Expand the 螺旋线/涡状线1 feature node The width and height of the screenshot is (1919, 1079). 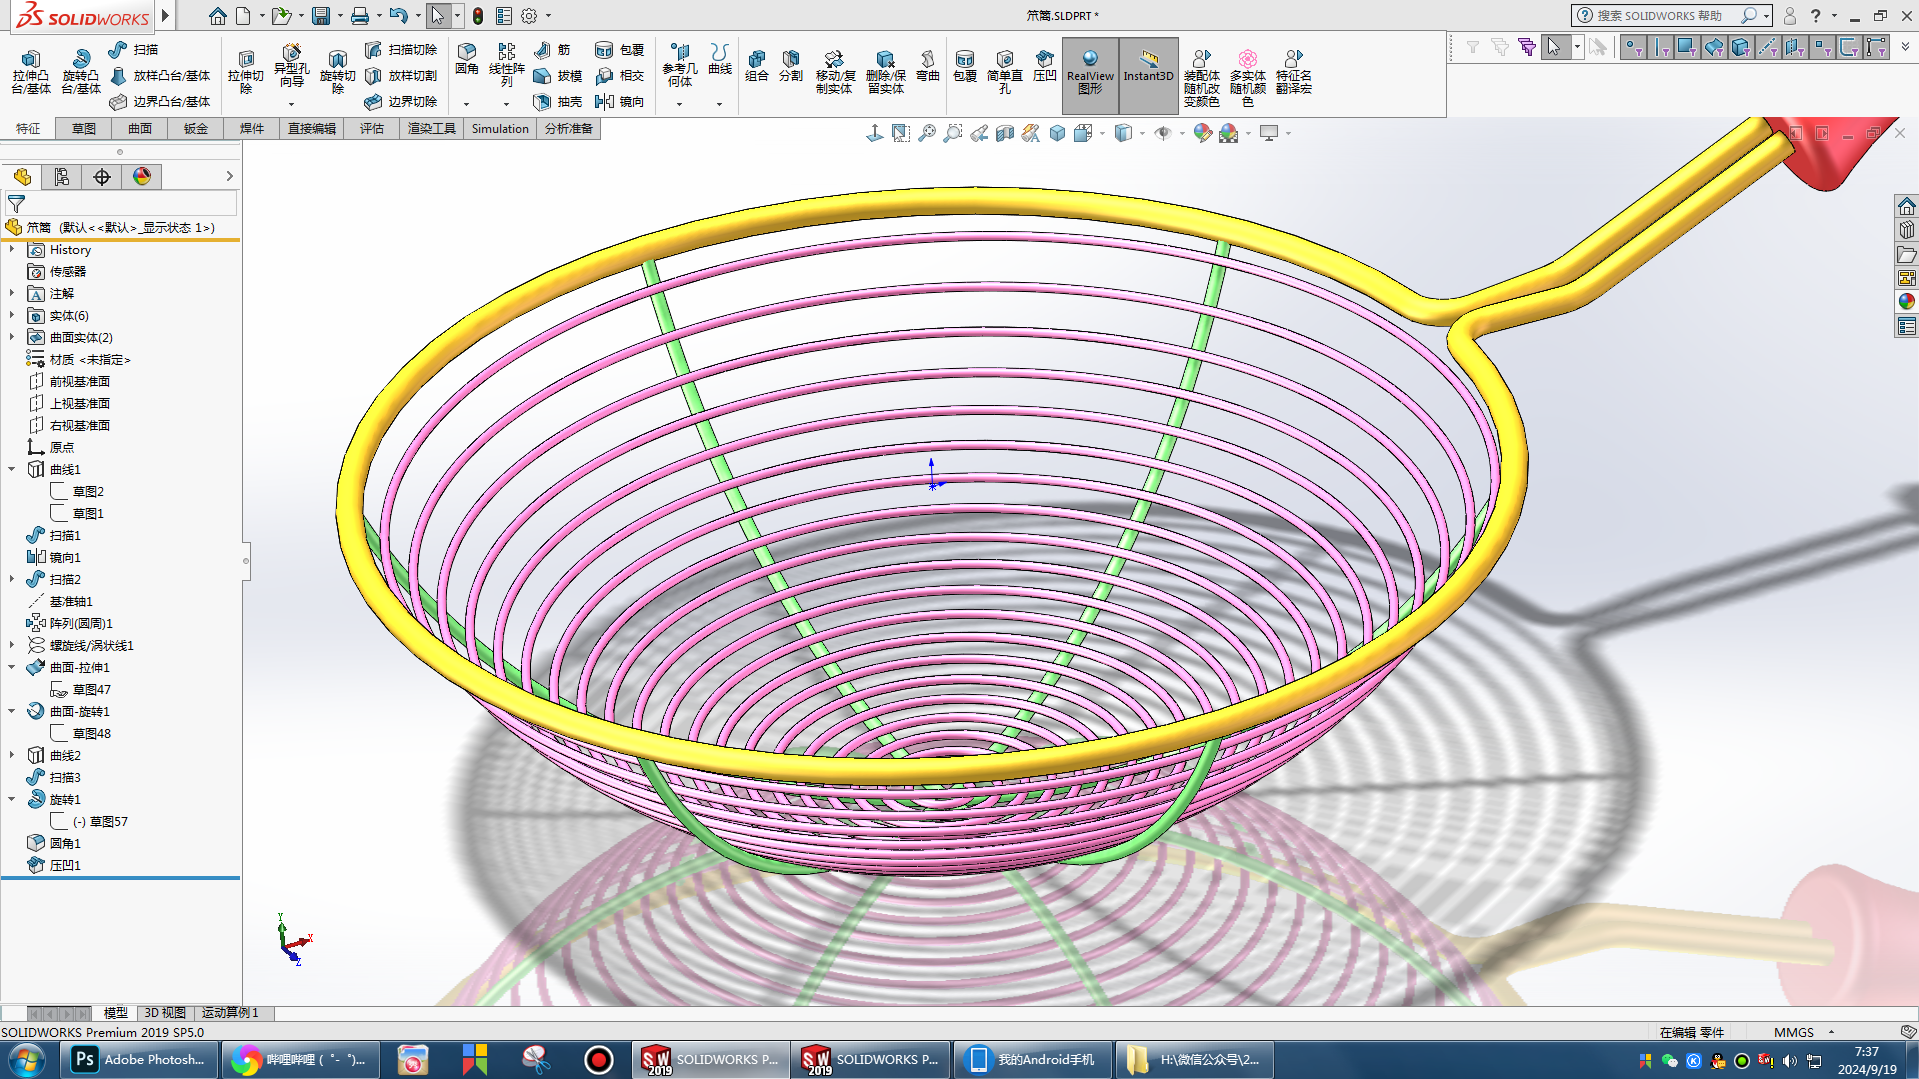[x=12, y=646]
